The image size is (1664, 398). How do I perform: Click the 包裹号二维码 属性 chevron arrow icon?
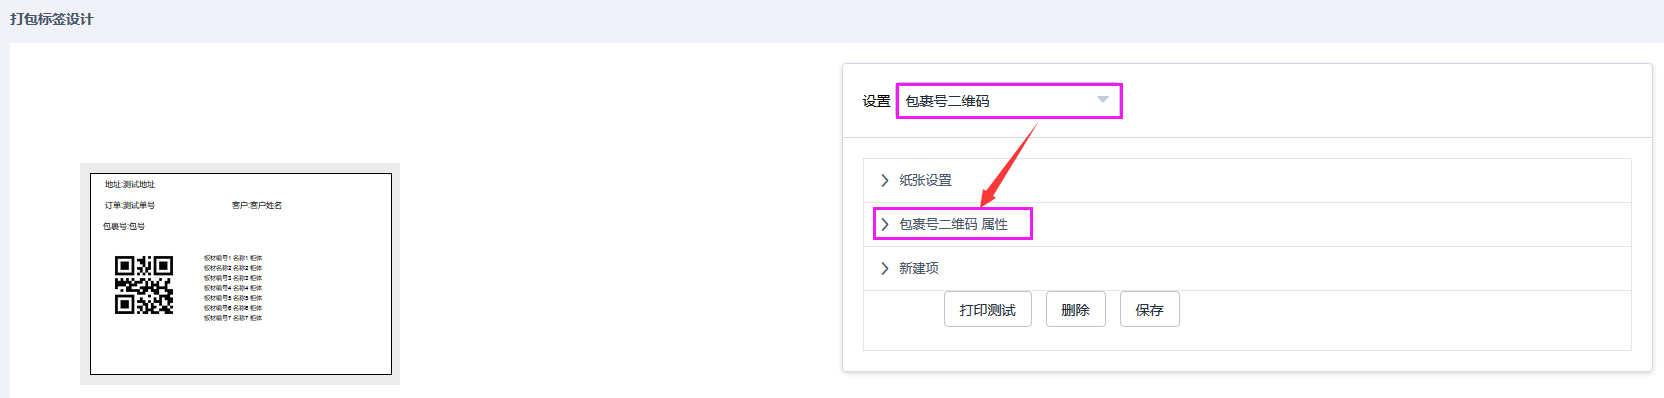click(885, 224)
